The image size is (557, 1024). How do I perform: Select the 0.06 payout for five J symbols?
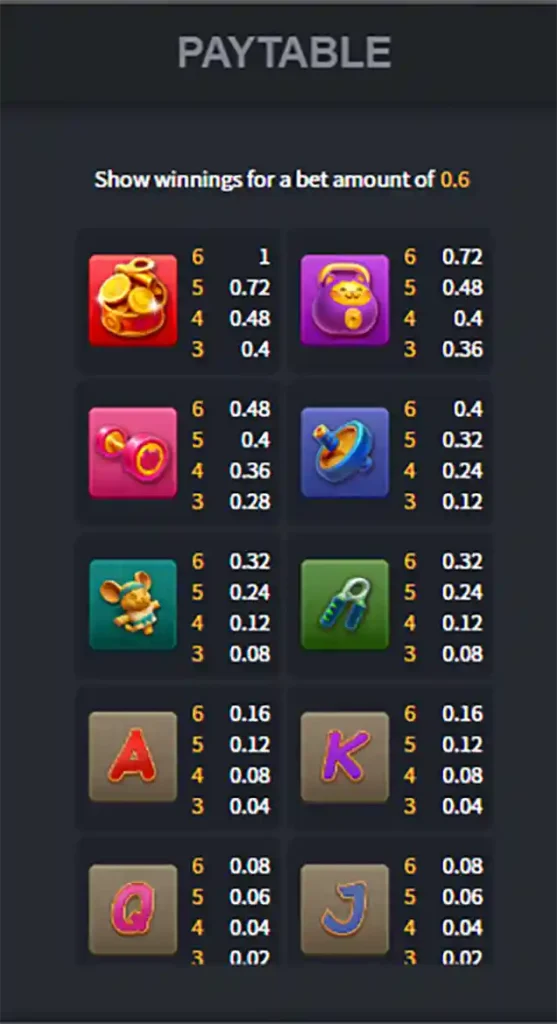[x=462, y=897]
